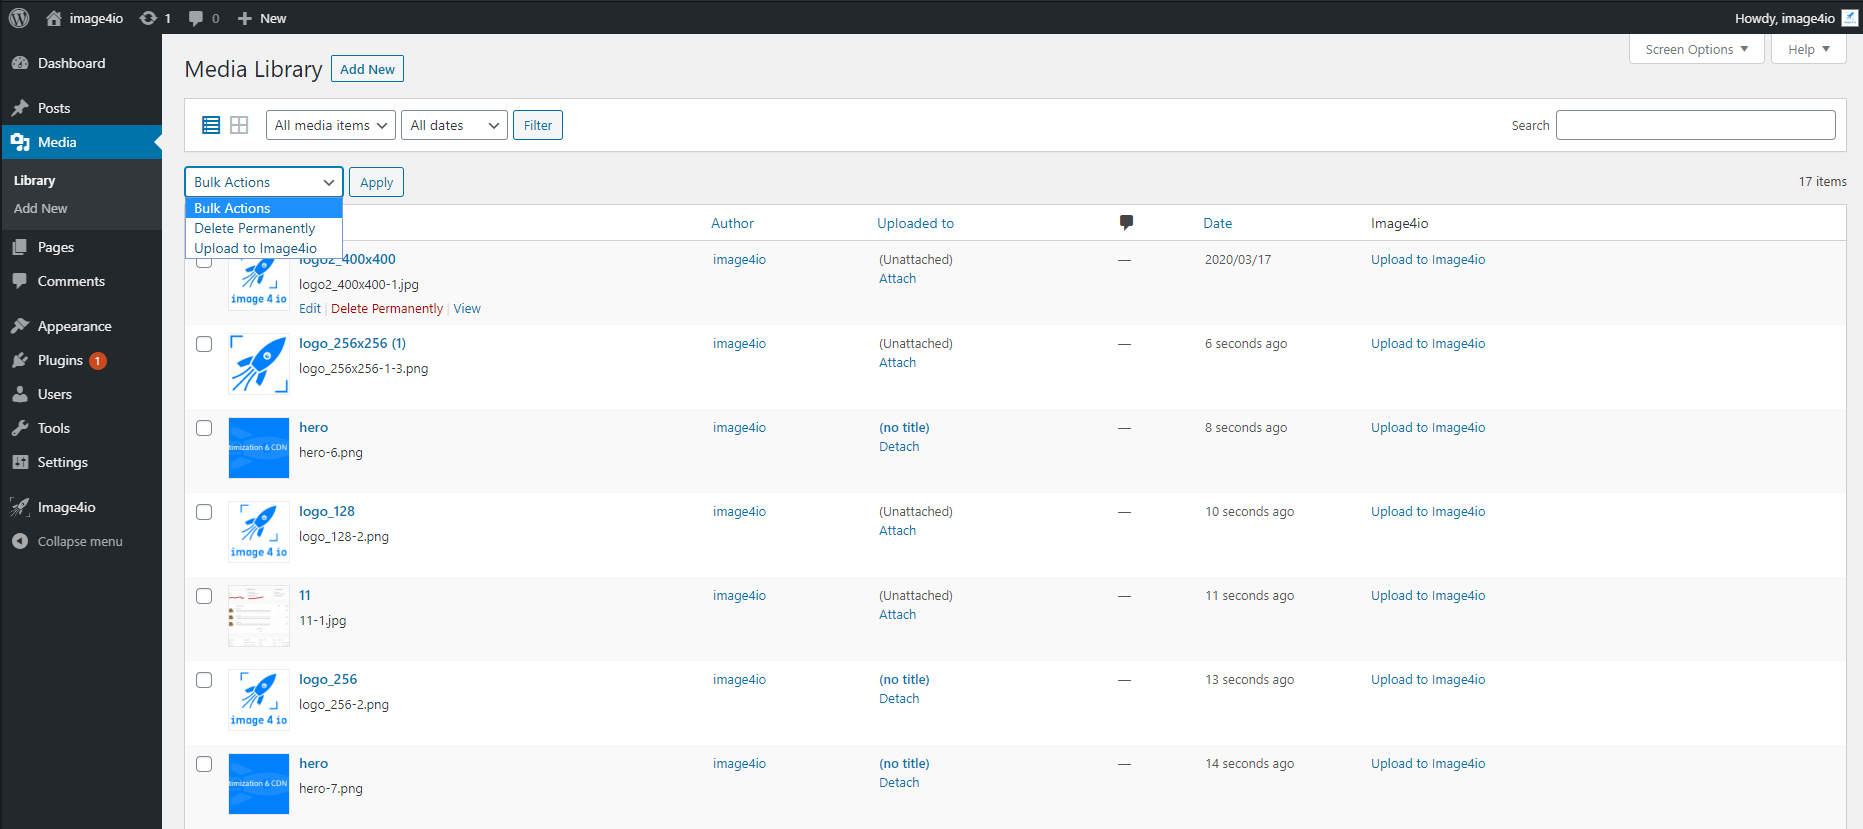Click the Collapse menu arrow icon
Image resolution: width=1863 pixels, height=829 pixels.
point(20,541)
